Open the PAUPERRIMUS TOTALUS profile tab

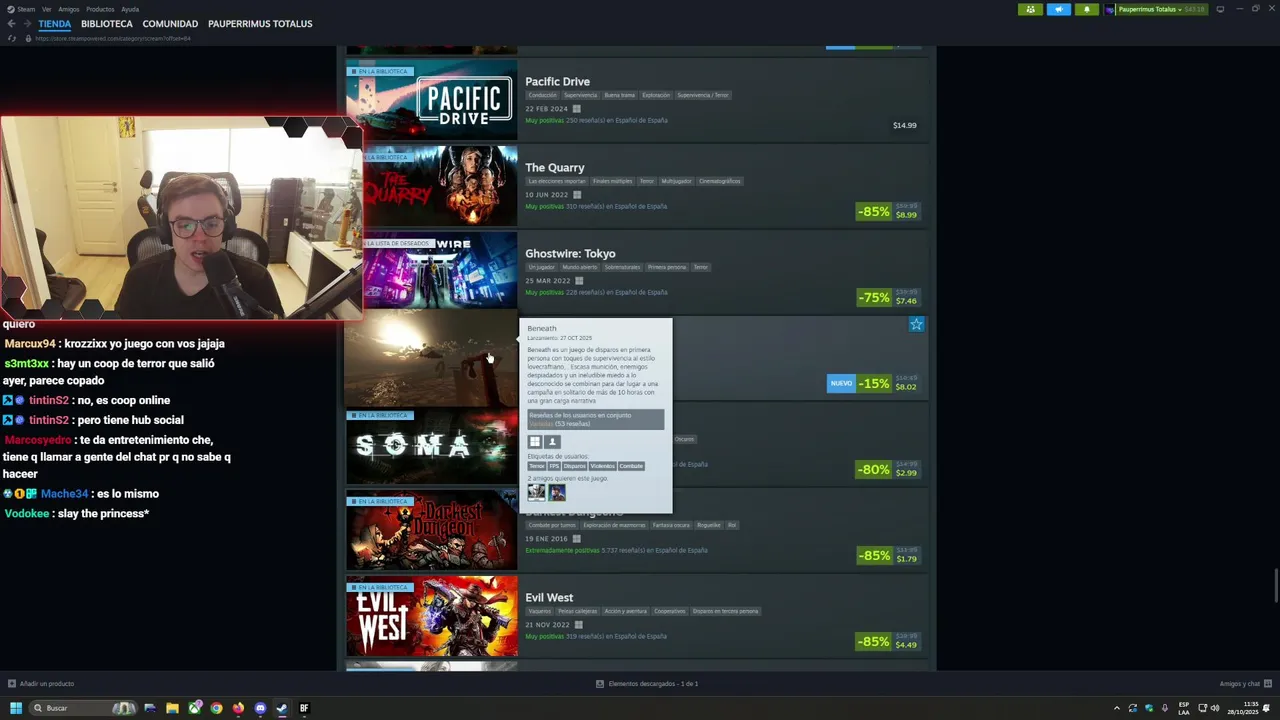pyautogui.click(x=260, y=24)
